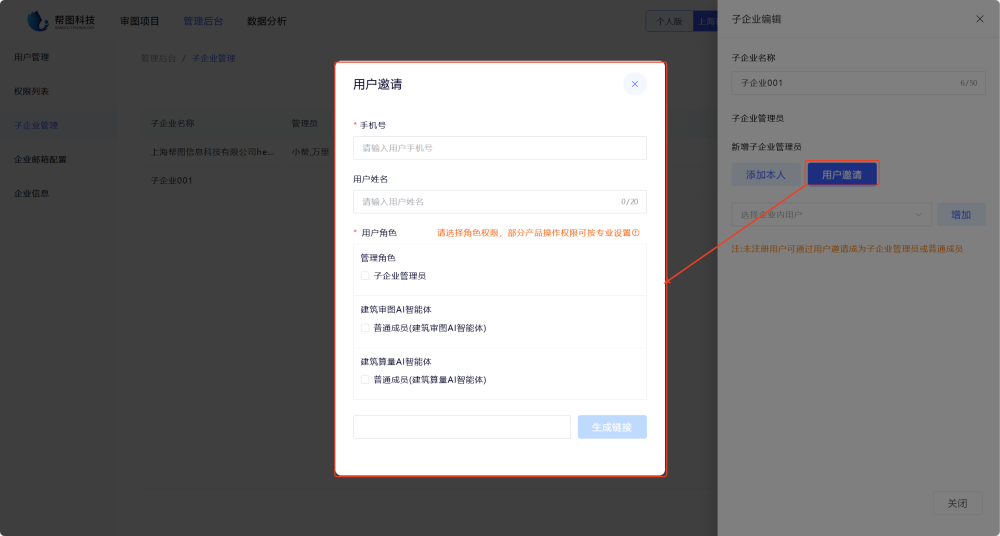Screen dimensions: 1000x536
Task: Close the 子企业编辑 side panel
Action: (979, 19)
